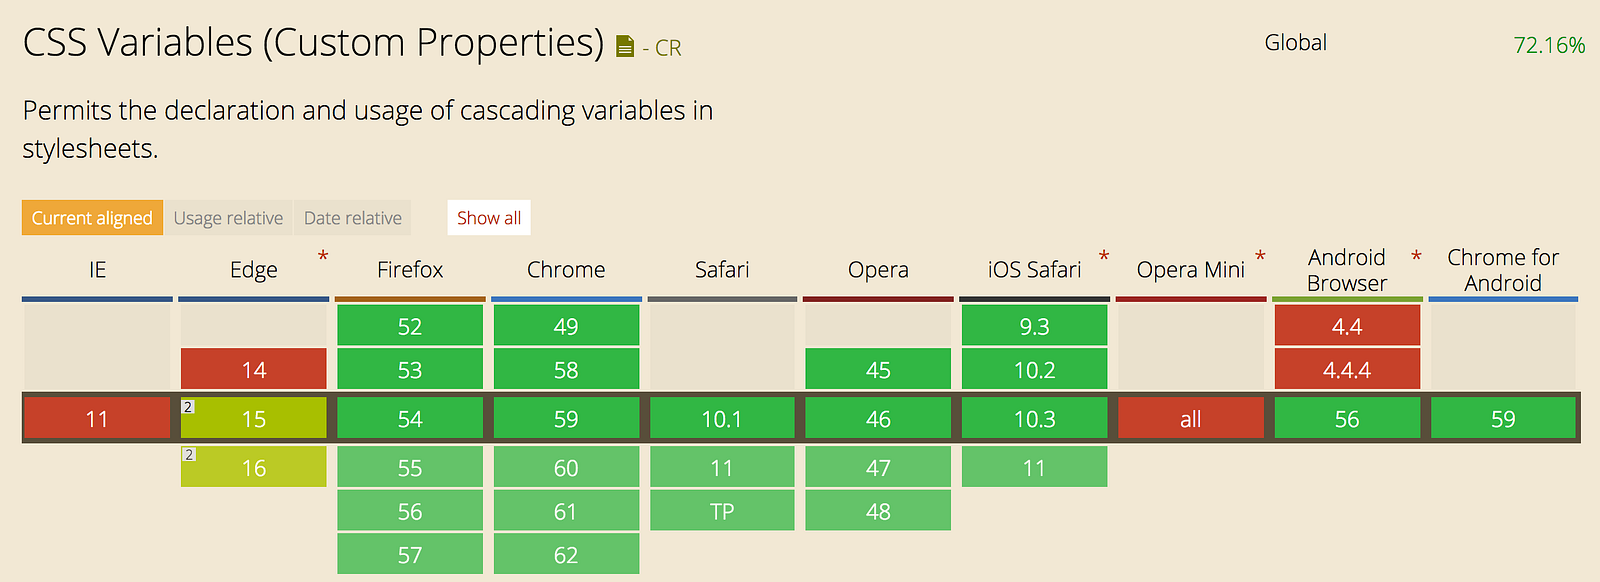Click the asterisk beside Android Browser
The width and height of the screenshot is (1600, 582).
pos(1416,258)
